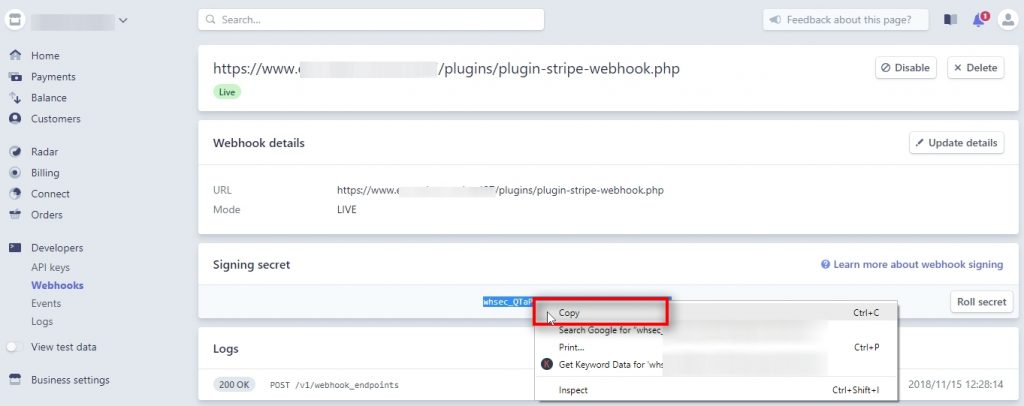Select the Customers person icon
Viewport: 1024px width, 406px height.
point(15,119)
